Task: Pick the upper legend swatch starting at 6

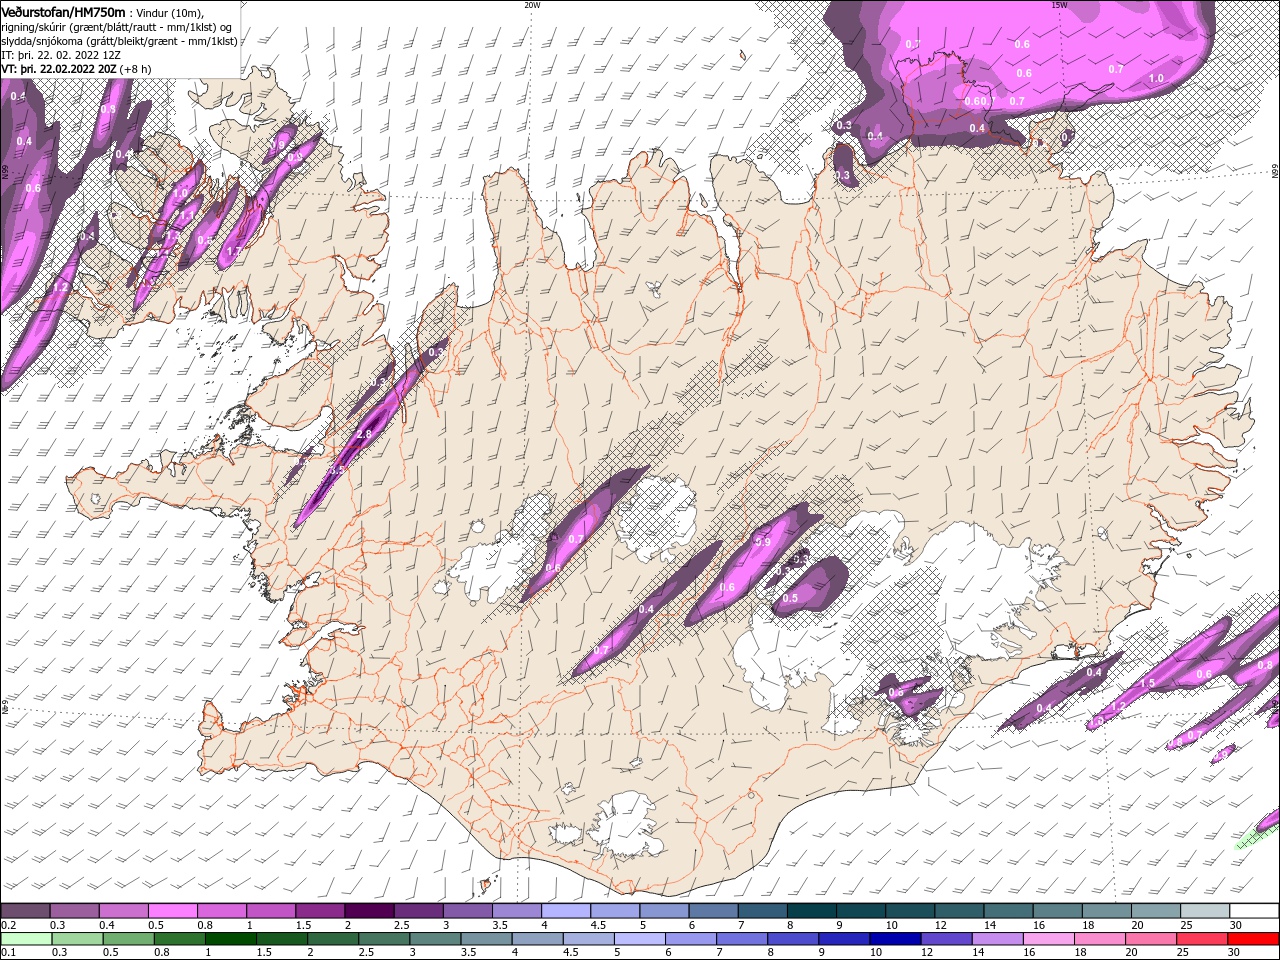Action: 713,911
